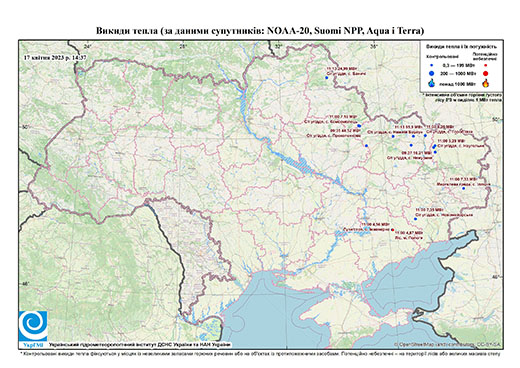Viewport: 520px width, 368px height.
Task: Click the northernmost blue heat marker
Action: click(x=327, y=78)
